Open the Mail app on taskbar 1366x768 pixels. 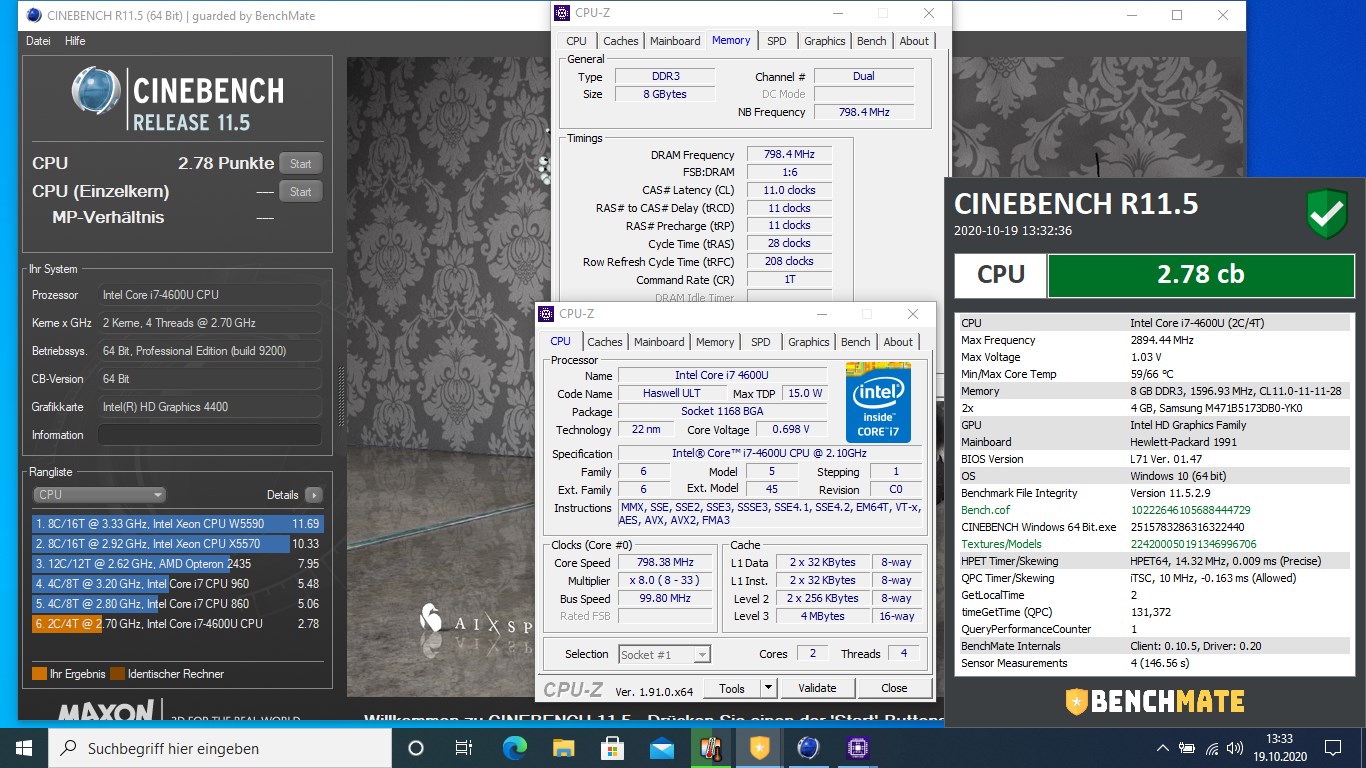(661, 747)
